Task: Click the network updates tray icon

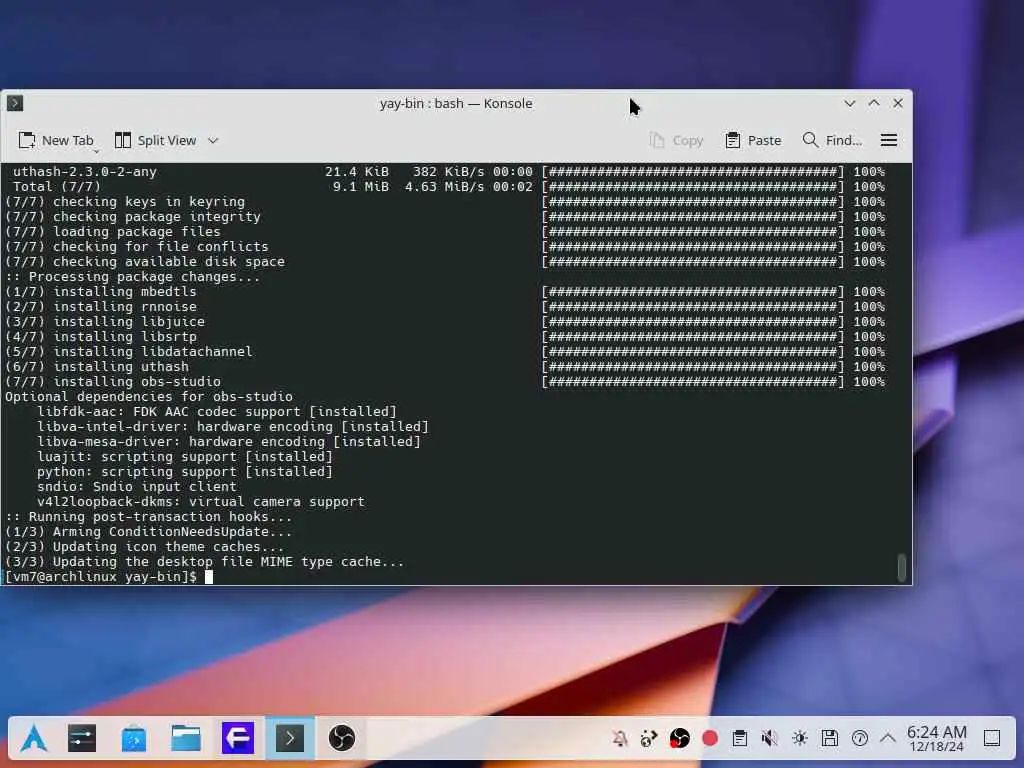Action: (648, 739)
